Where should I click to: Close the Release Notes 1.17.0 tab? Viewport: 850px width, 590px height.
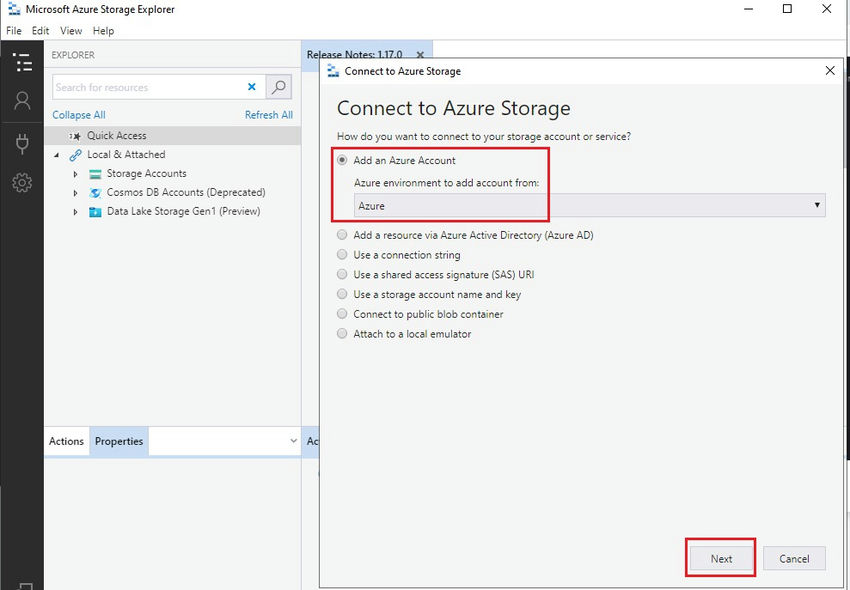click(x=419, y=55)
